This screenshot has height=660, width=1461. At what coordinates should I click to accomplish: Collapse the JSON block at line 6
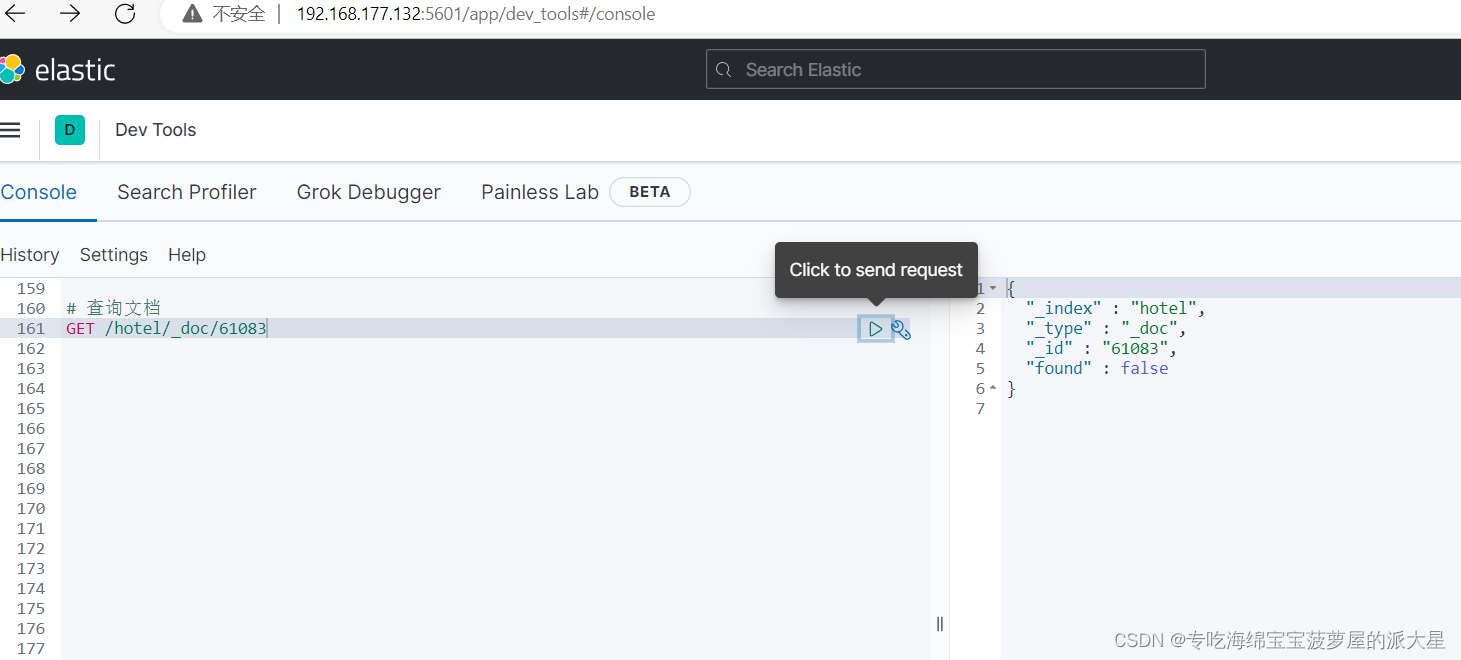[991, 387]
